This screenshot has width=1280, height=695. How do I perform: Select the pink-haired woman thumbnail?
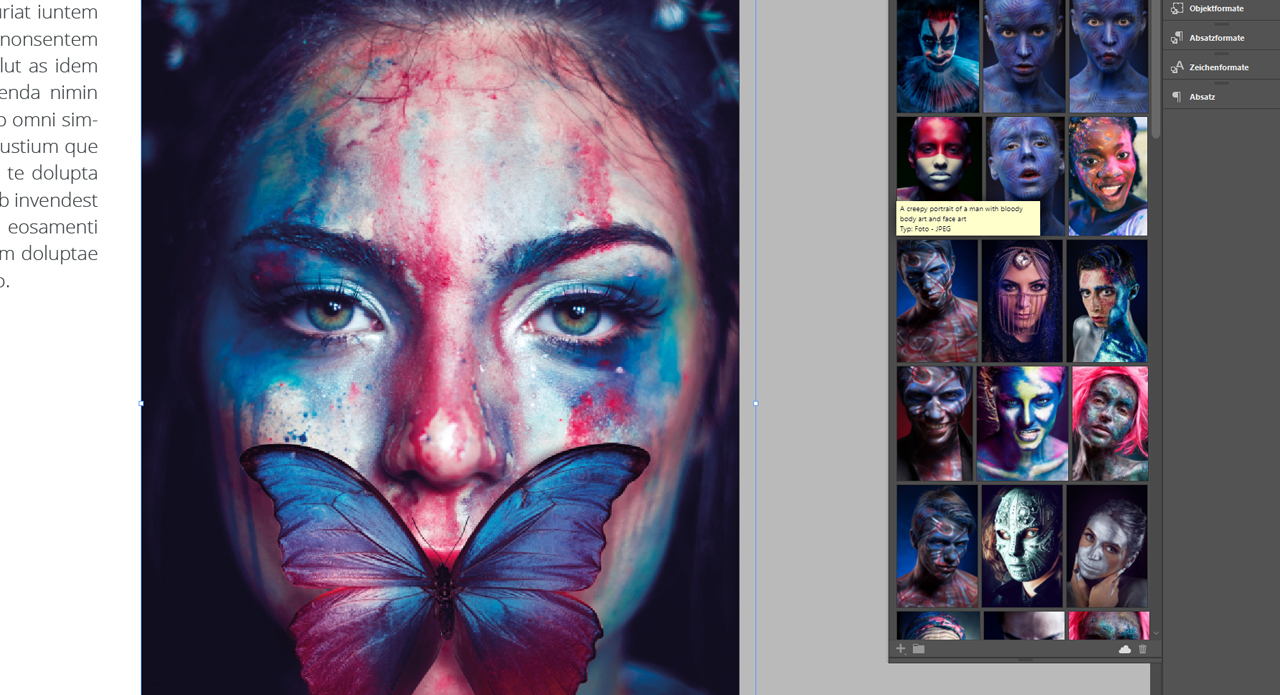[x=1109, y=423]
